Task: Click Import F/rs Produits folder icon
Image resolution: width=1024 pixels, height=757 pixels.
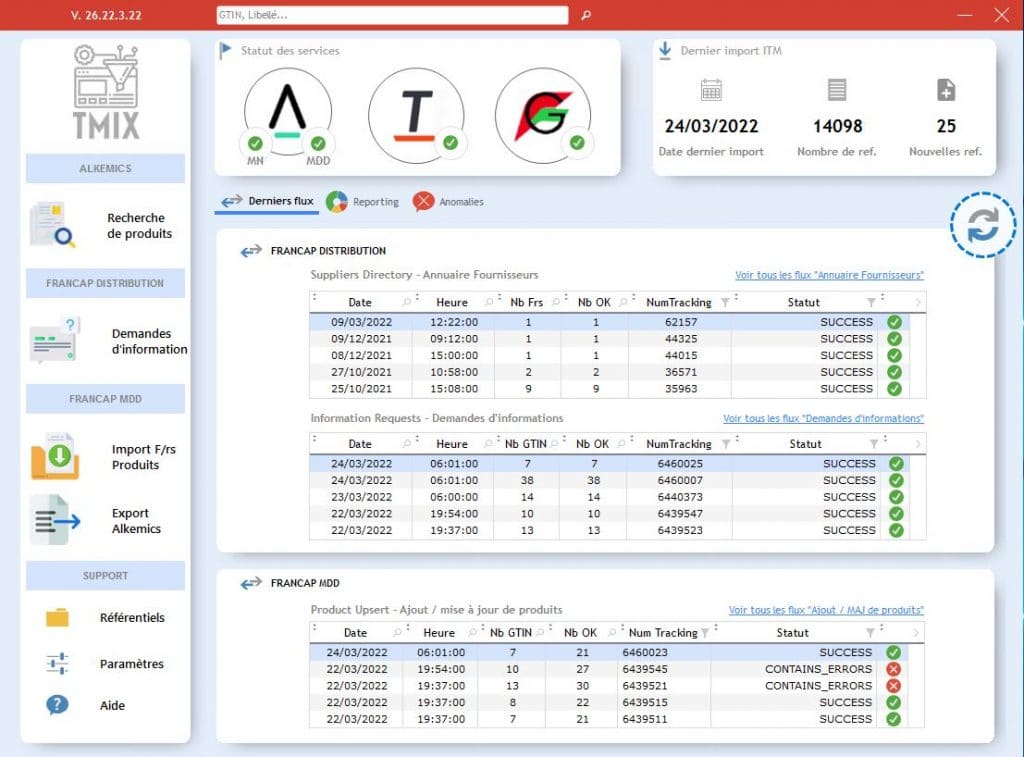Action: coord(54,457)
